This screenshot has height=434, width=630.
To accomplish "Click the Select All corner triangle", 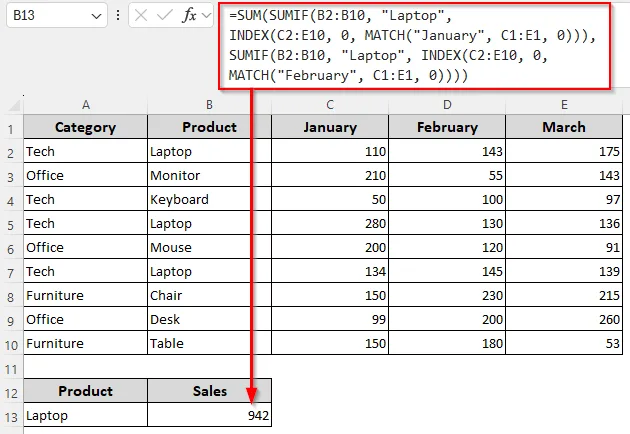I will coord(15,105).
